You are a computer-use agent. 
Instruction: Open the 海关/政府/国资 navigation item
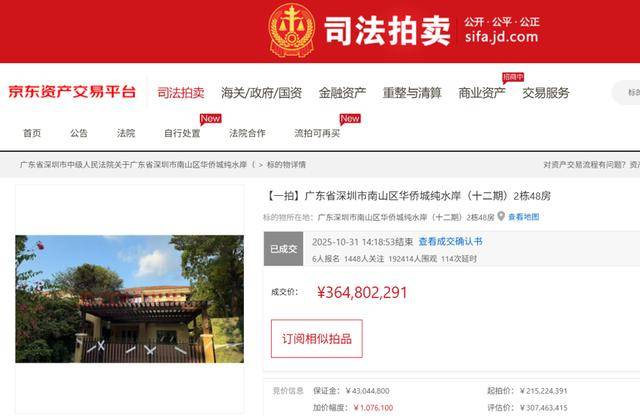click(x=261, y=93)
